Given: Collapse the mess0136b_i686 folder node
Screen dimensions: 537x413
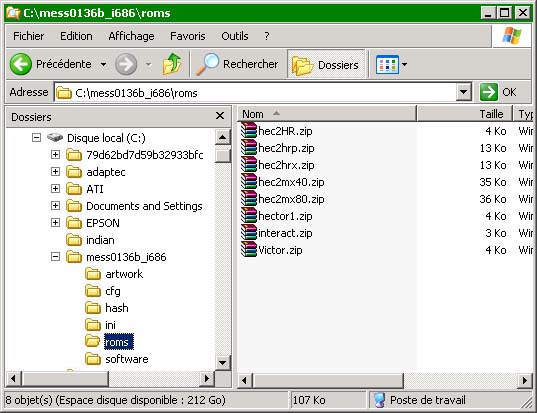Looking at the screenshot, I should (55, 256).
